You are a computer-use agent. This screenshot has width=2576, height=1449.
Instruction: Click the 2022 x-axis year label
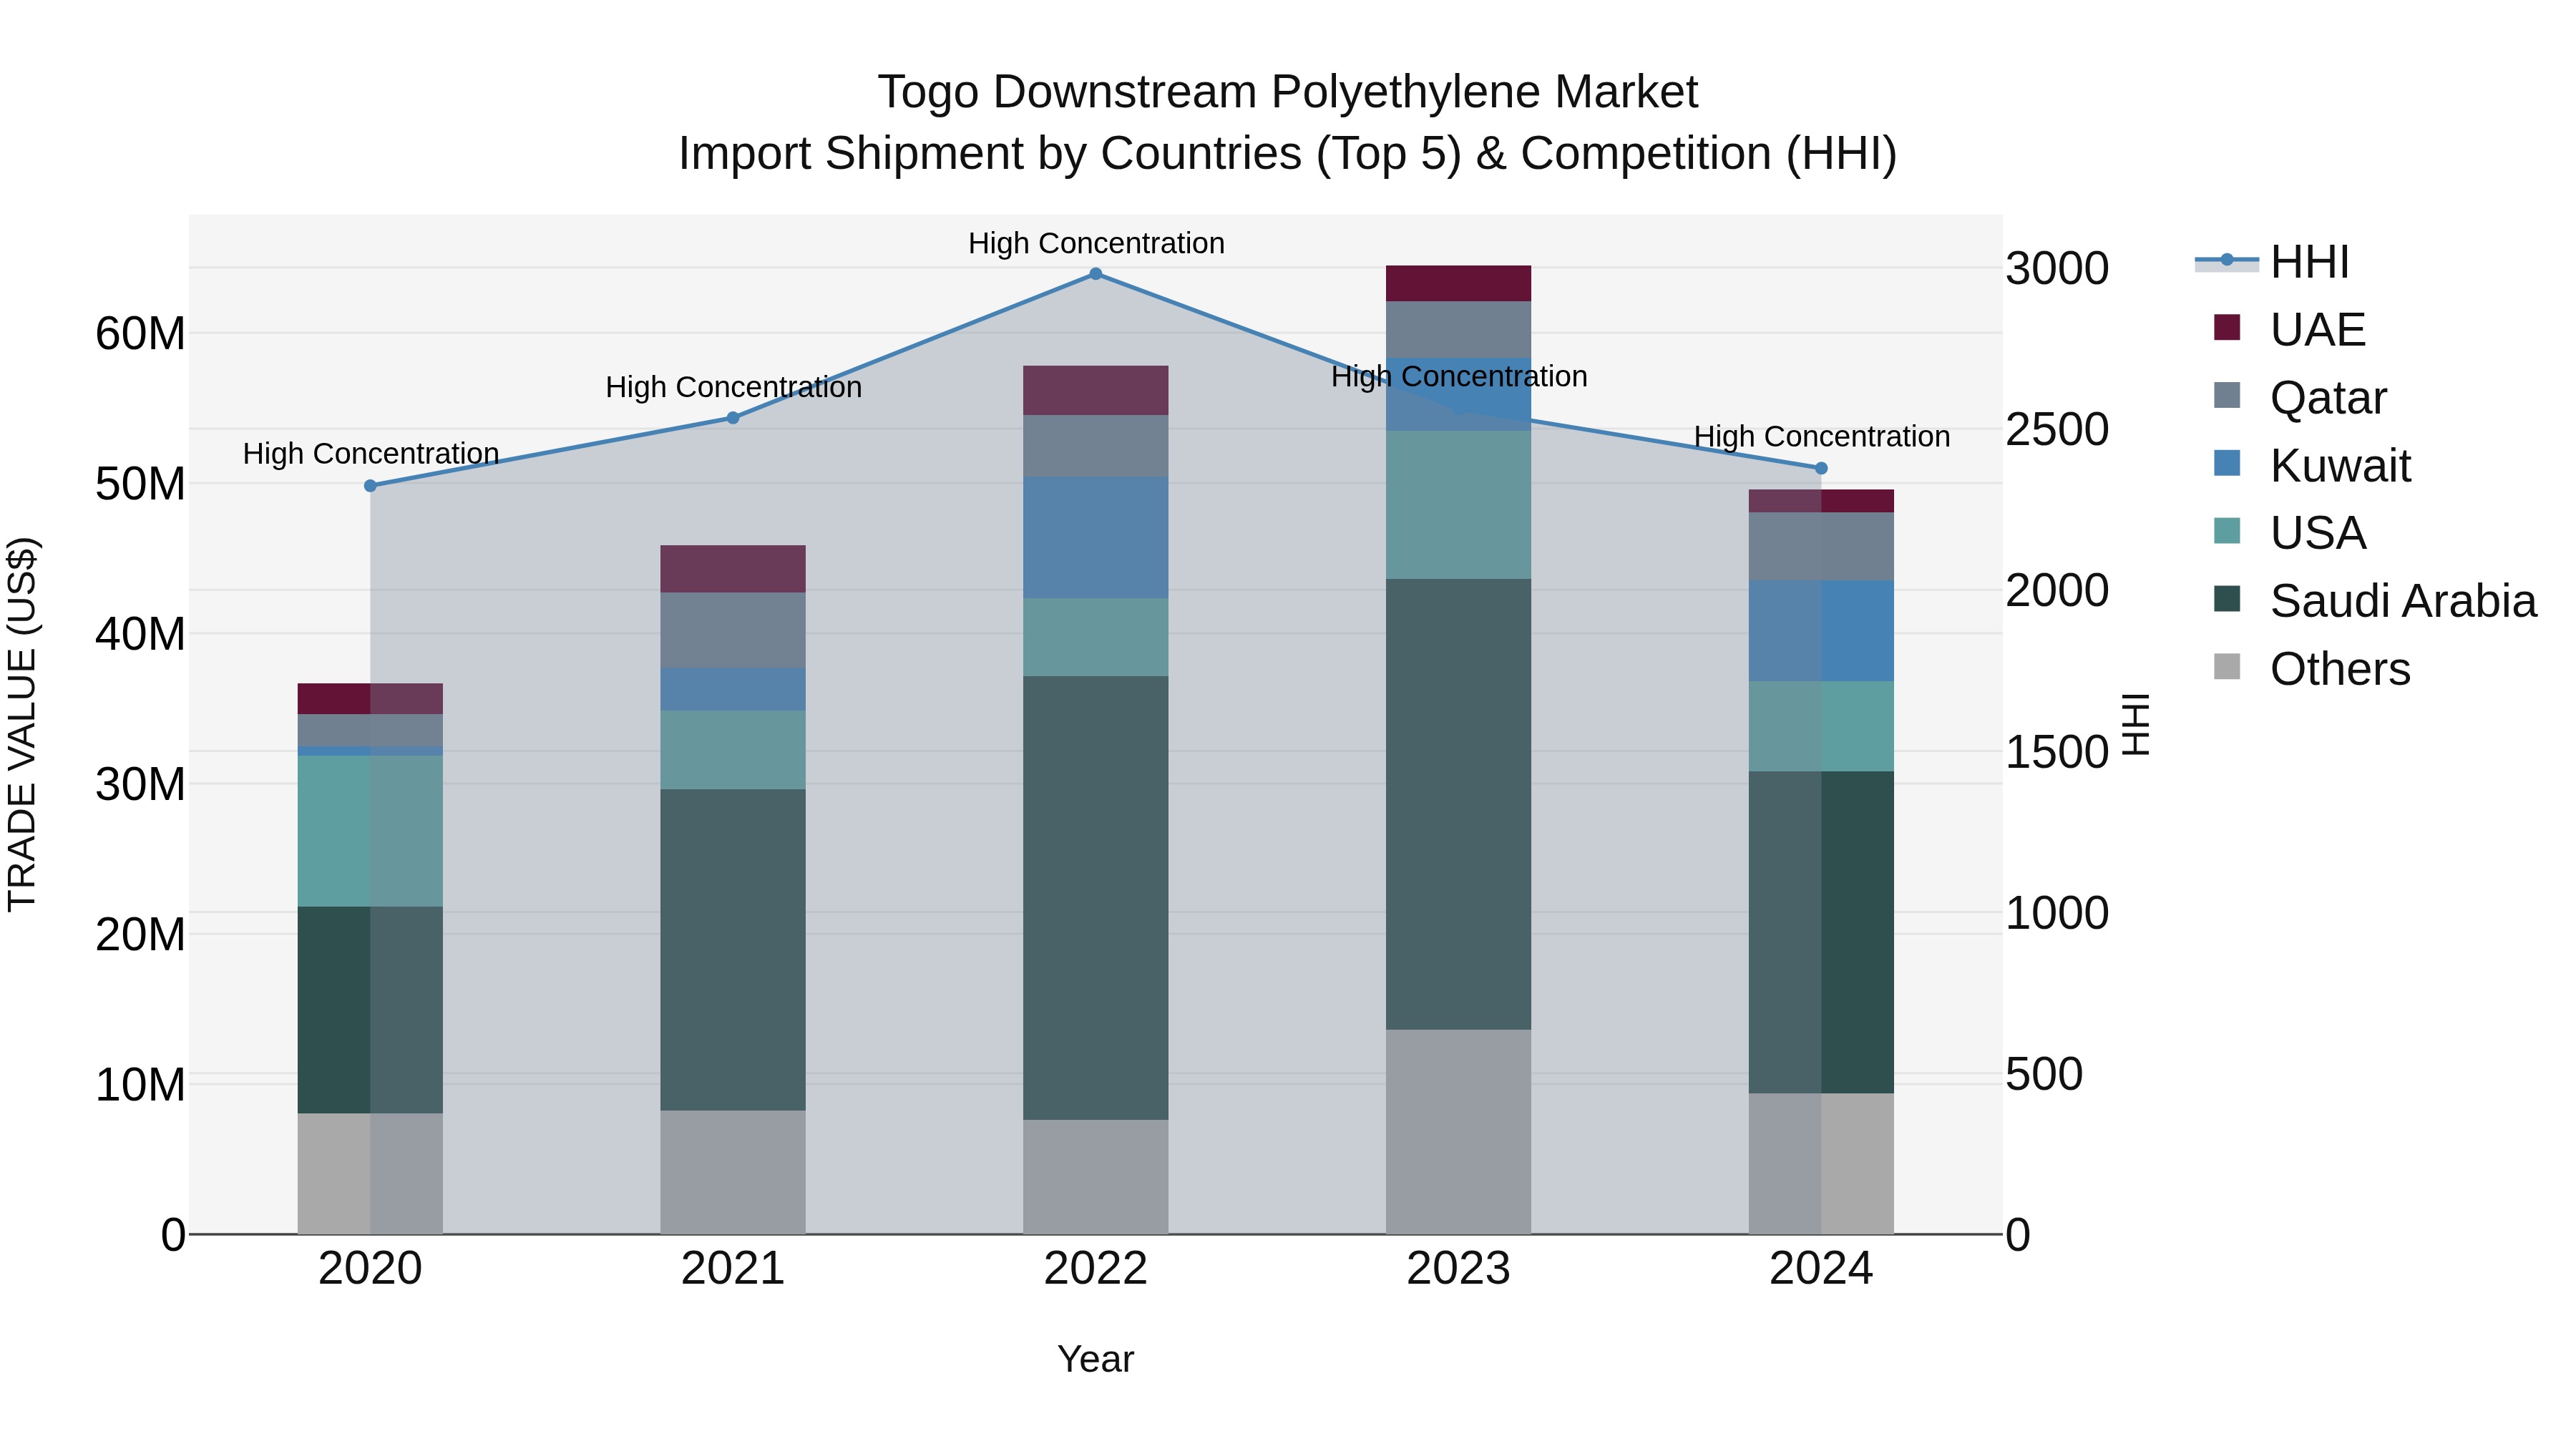click(1096, 1269)
